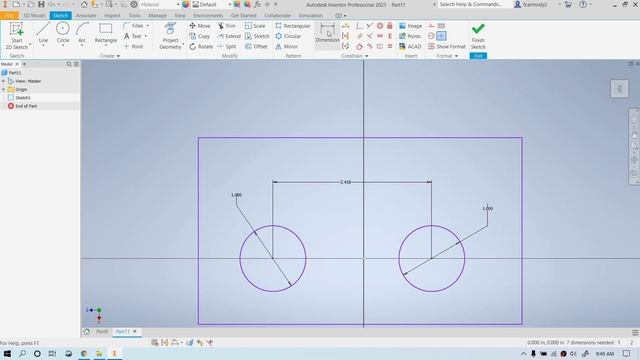The height and width of the screenshot is (360, 640).
Task: Select the Split tool
Action: (227, 47)
